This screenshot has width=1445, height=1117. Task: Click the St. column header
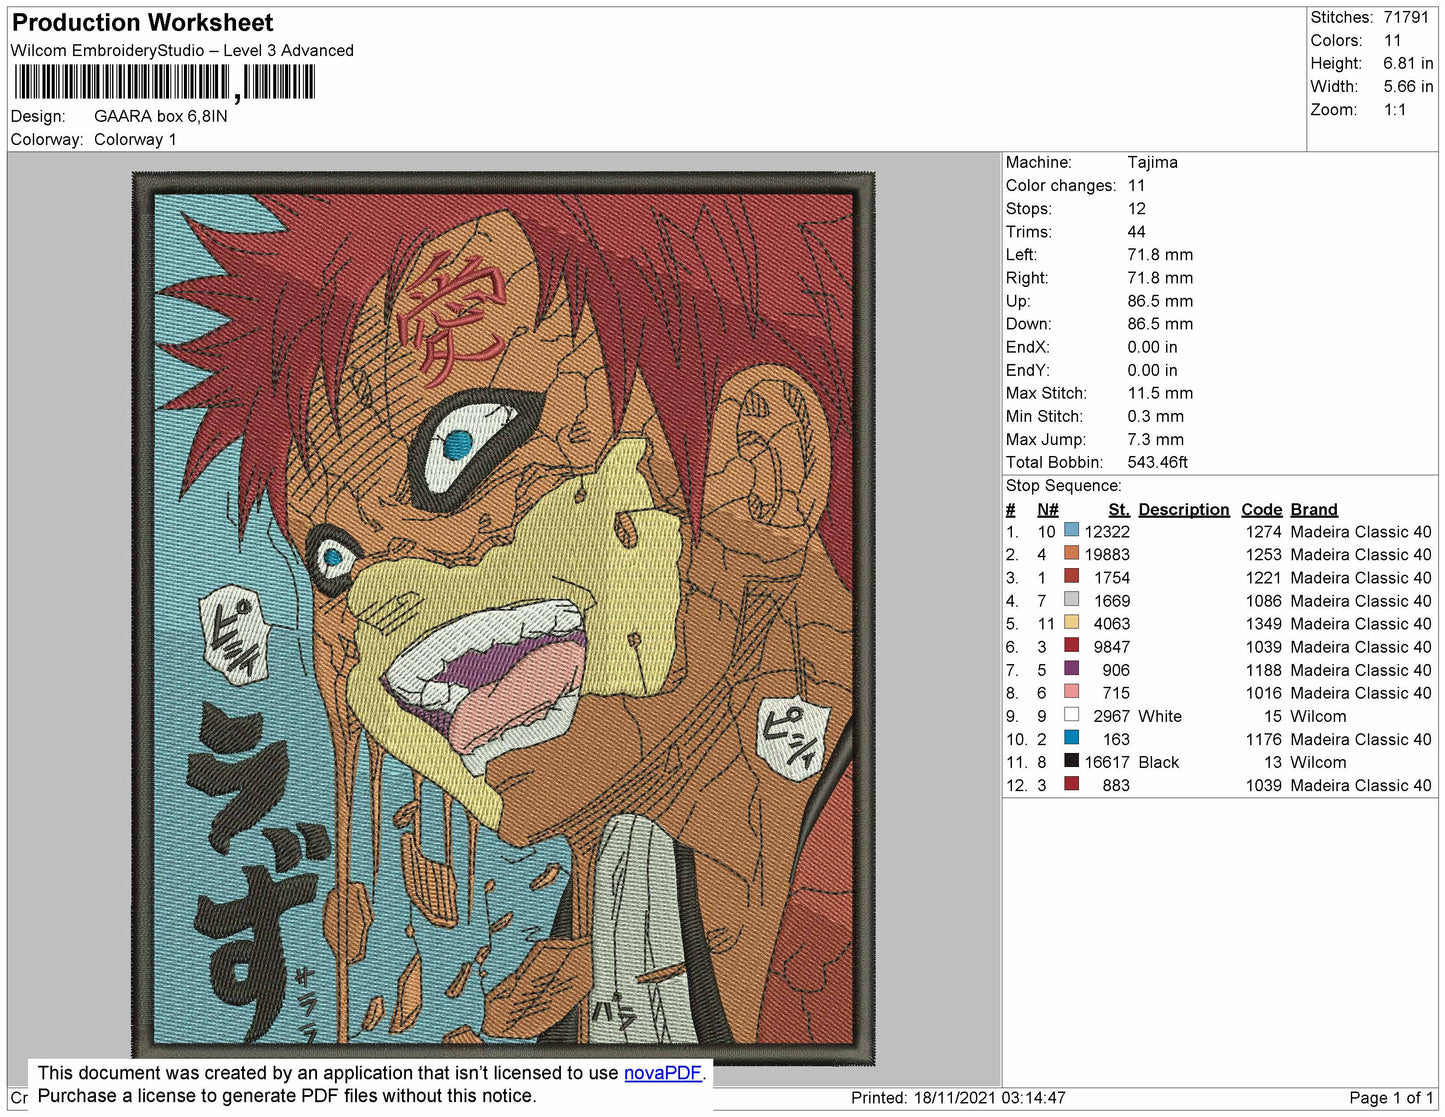1119,509
